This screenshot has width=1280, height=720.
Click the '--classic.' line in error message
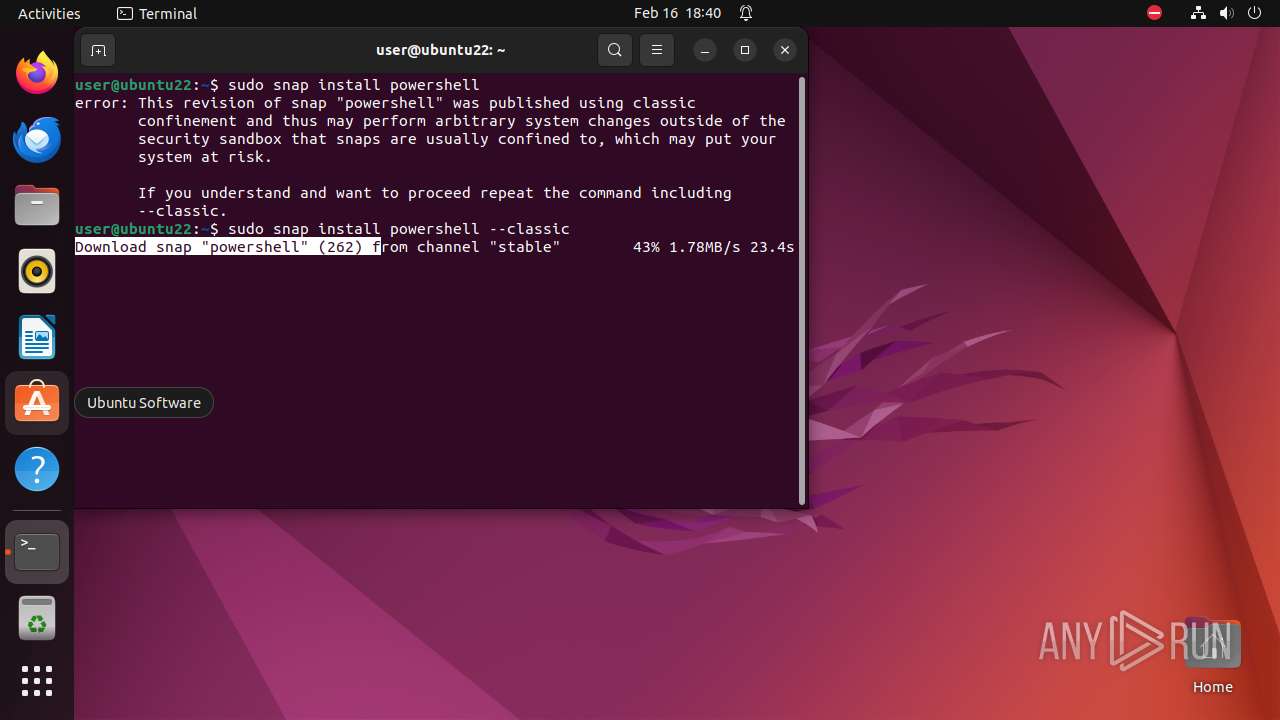pyautogui.click(x=183, y=211)
